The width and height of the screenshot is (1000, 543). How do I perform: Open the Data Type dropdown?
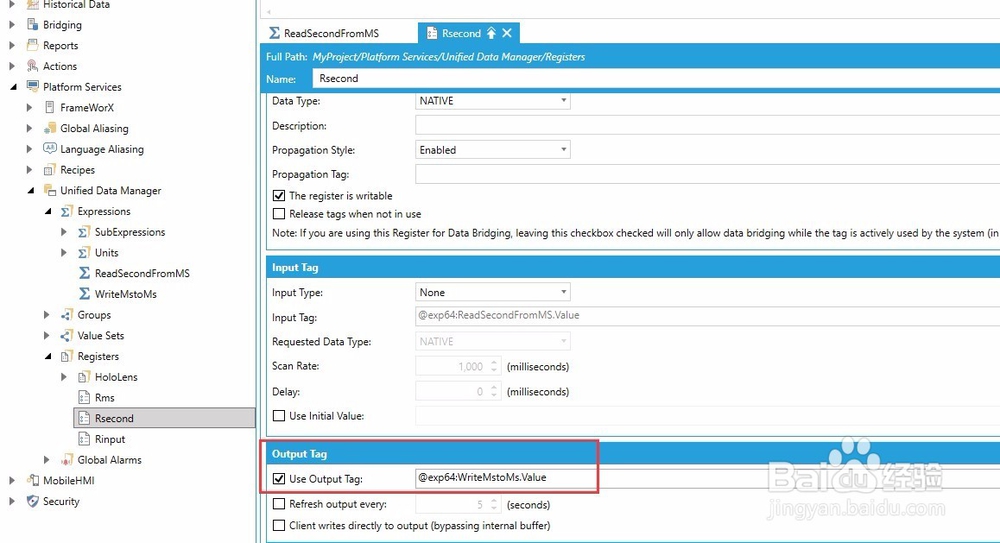(x=492, y=101)
